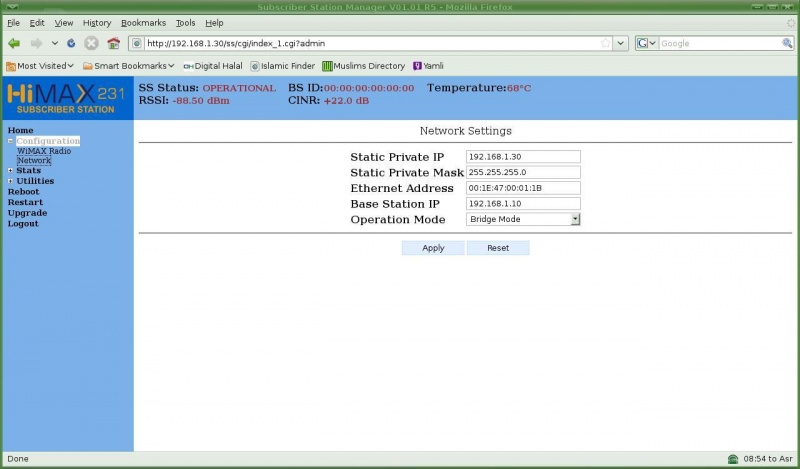800x469 pixels.
Task: Open the Islamic Finder bookmark
Action: [283, 66]
